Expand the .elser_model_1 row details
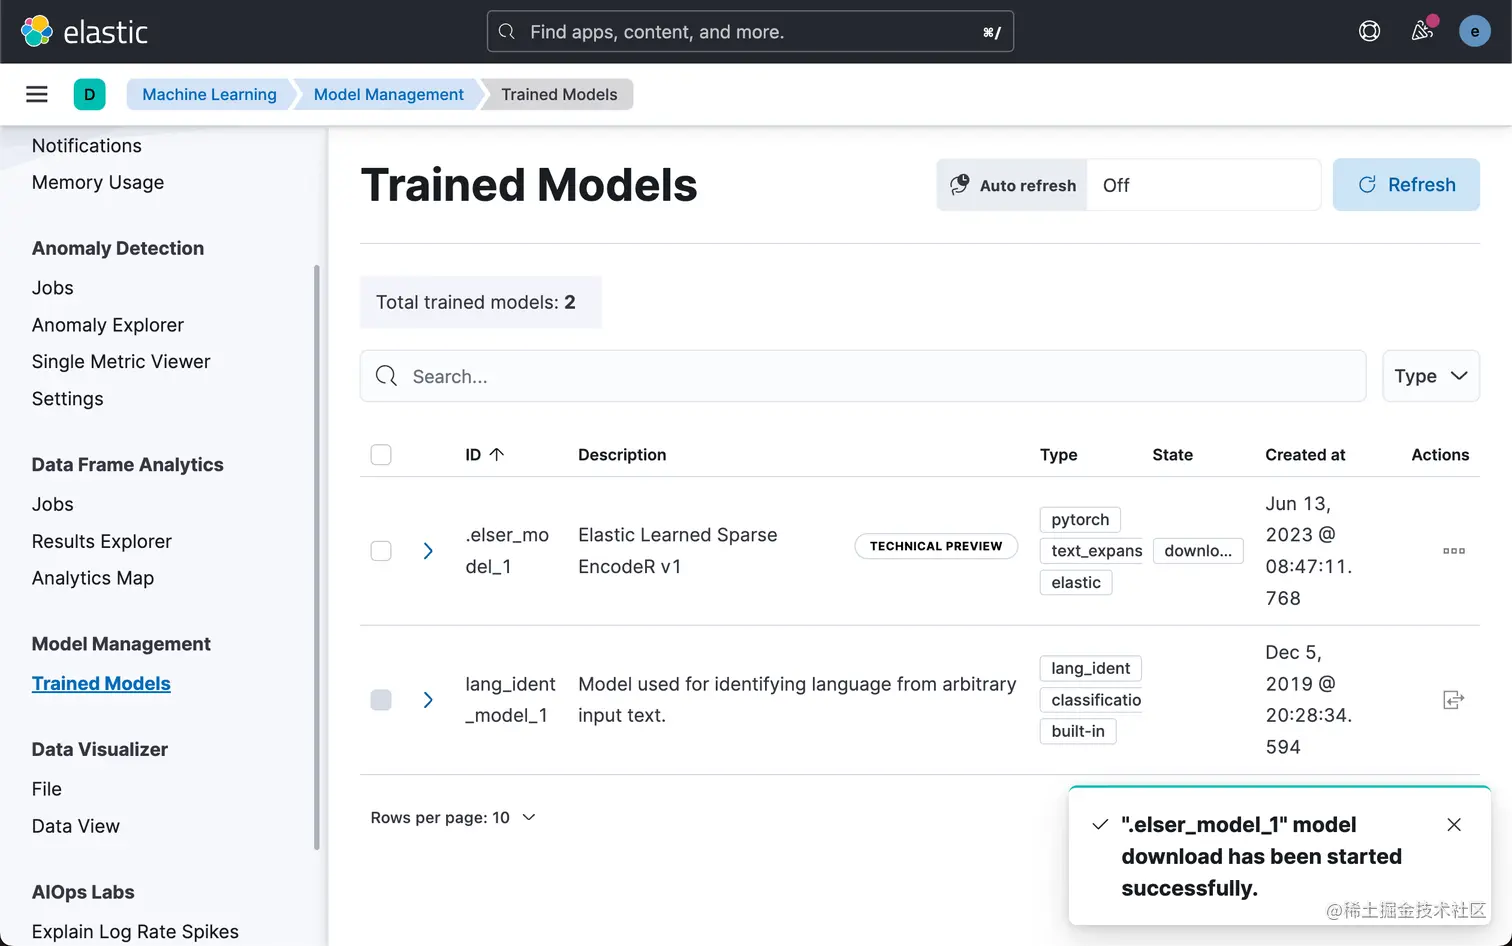Viewport: 1512px width, 946px height. pos(428,551)
